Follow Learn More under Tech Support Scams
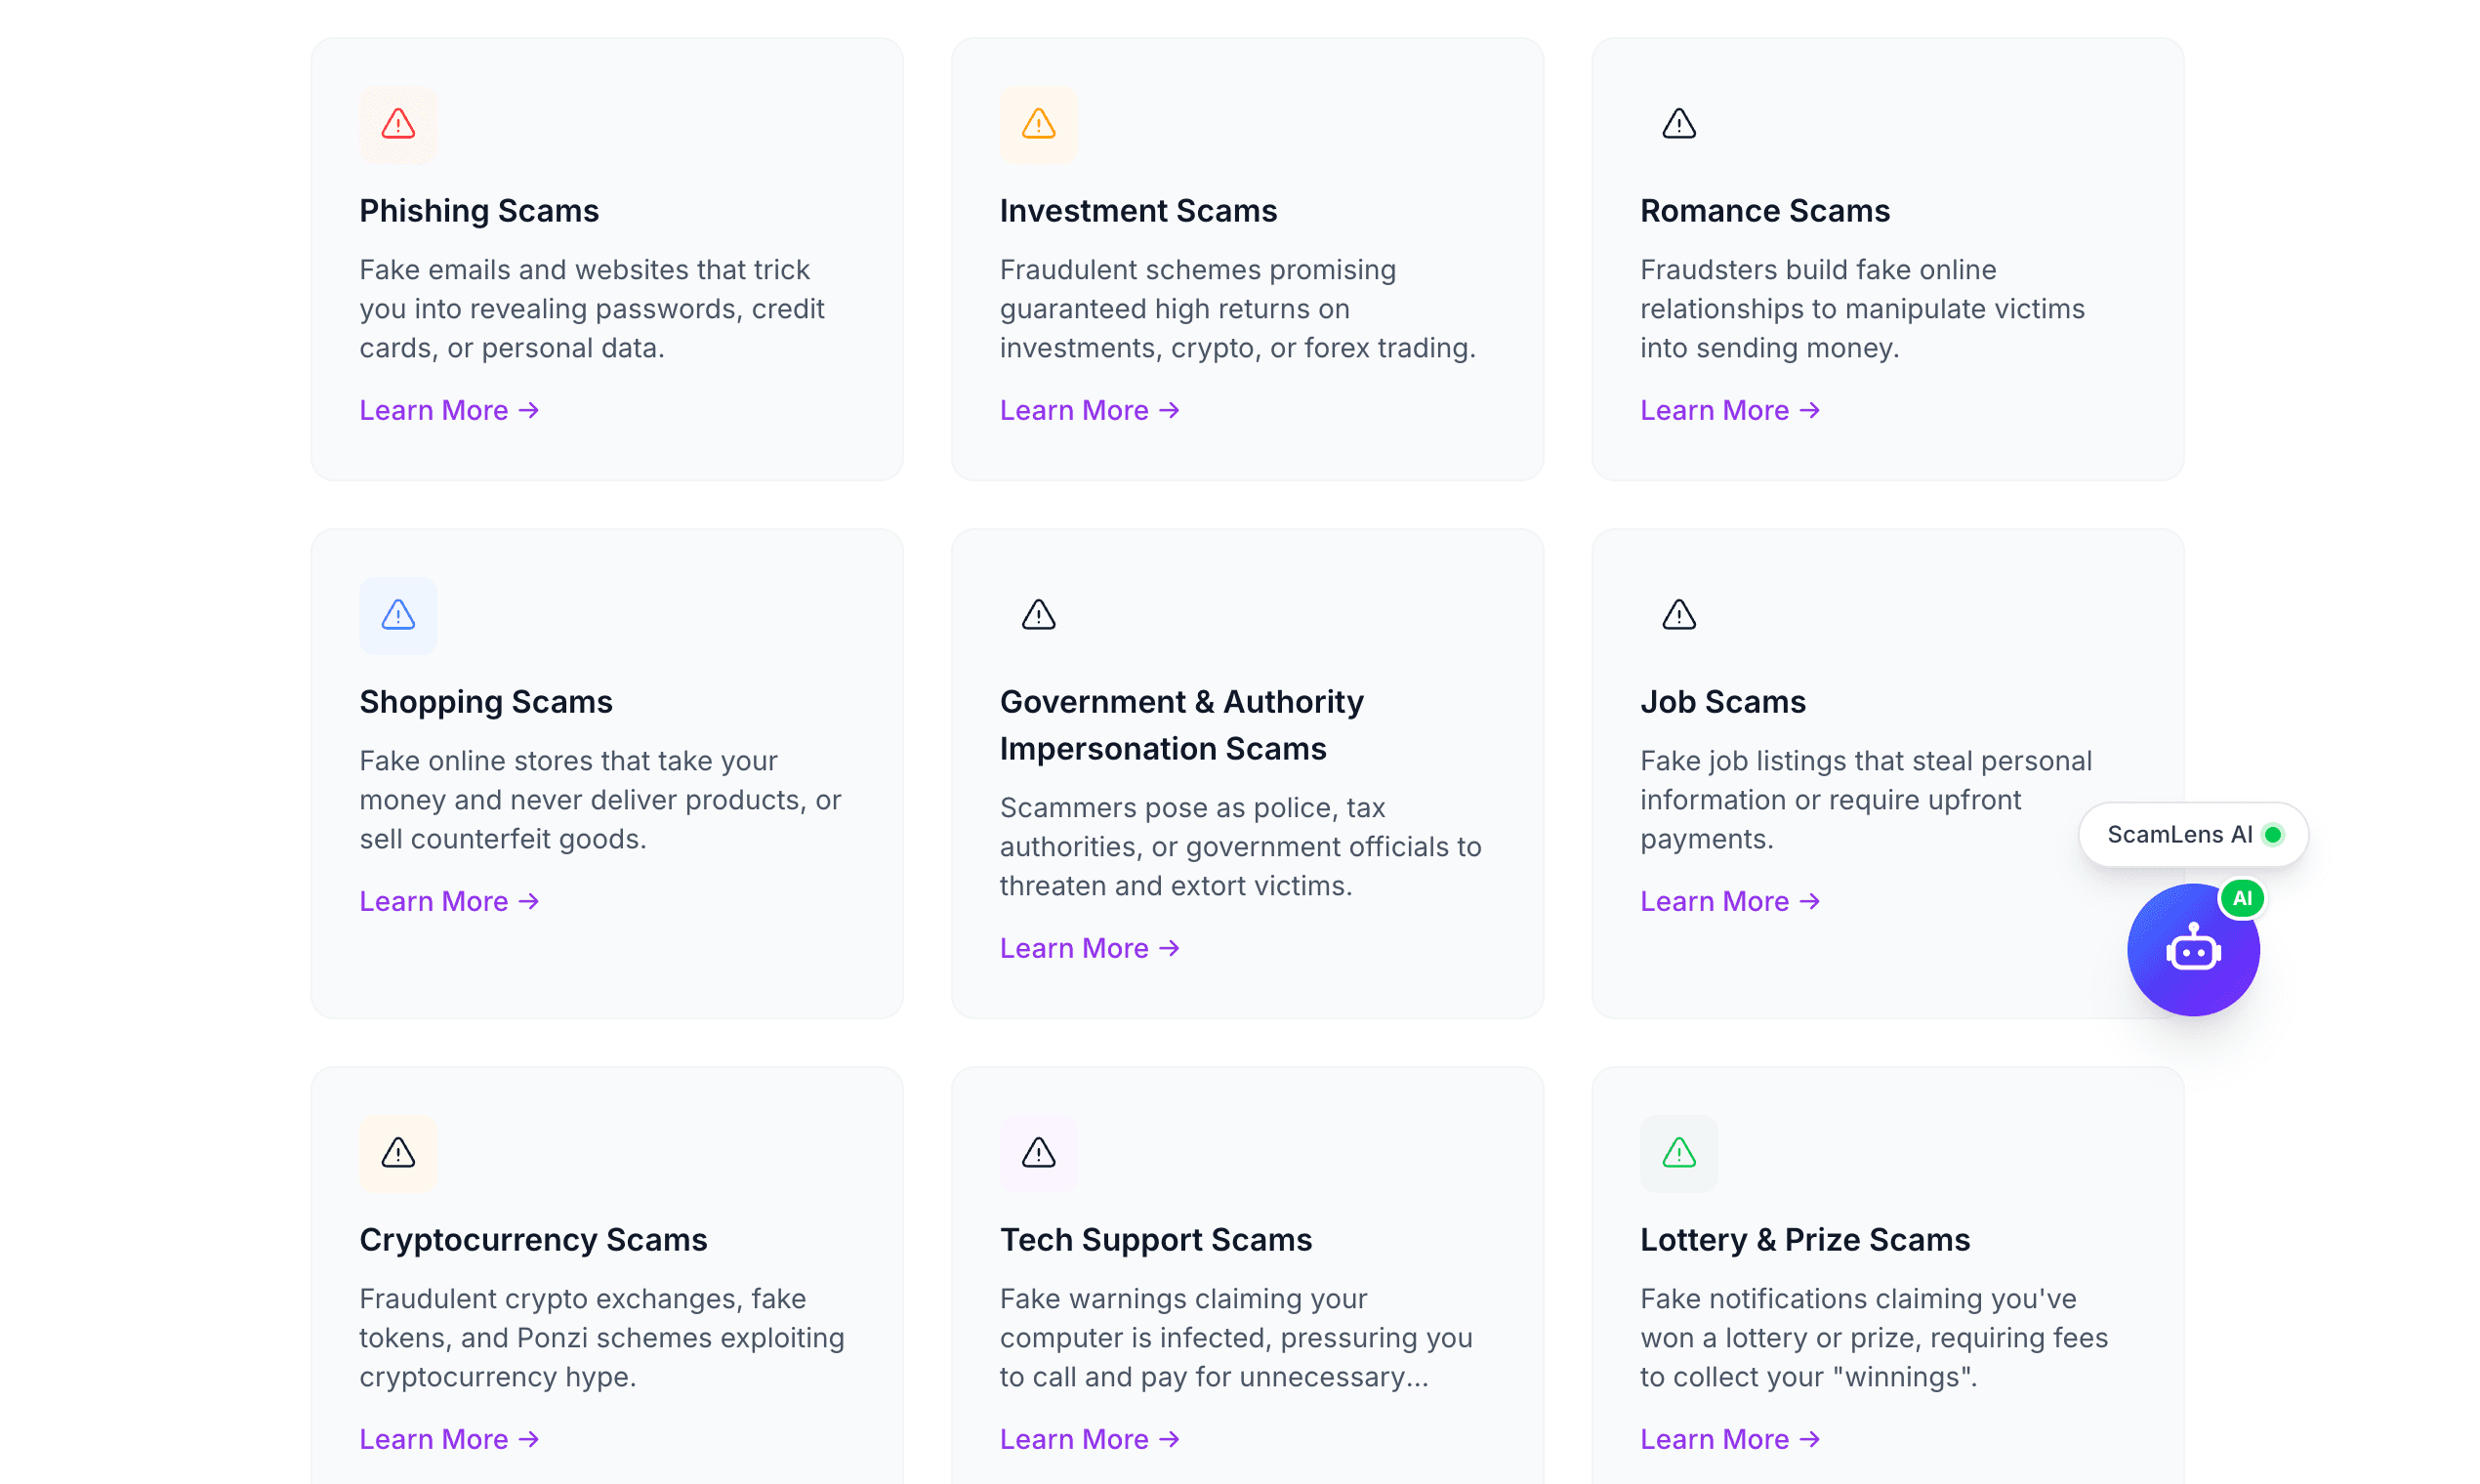The image size is (2480, 1484). point(1089,1439)
